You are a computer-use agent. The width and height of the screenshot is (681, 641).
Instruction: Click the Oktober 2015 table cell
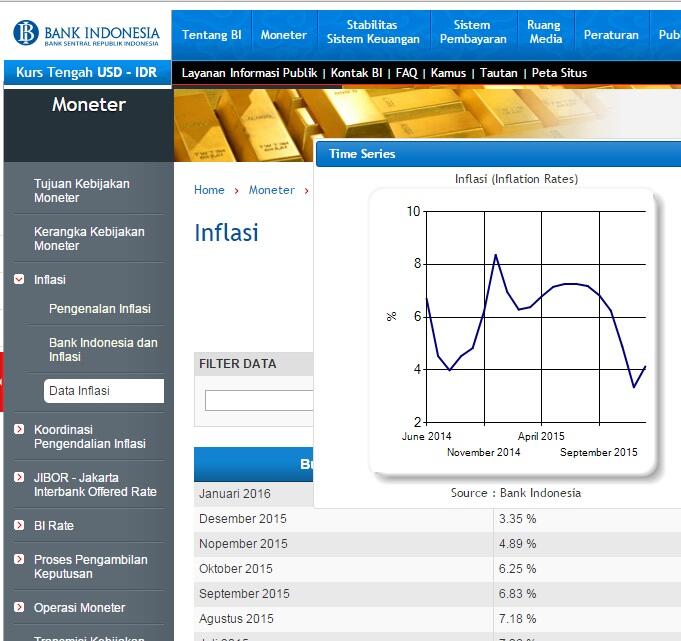pyautogui.click(x=344, y=568)
